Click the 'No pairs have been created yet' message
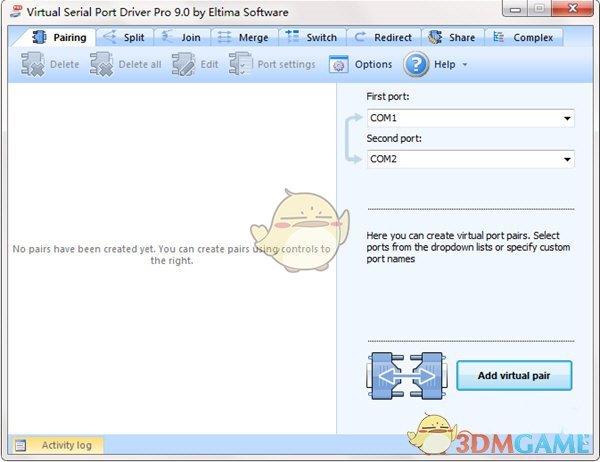Image resolution: width=600 pixels, height=462 pixels. [171, 255]
